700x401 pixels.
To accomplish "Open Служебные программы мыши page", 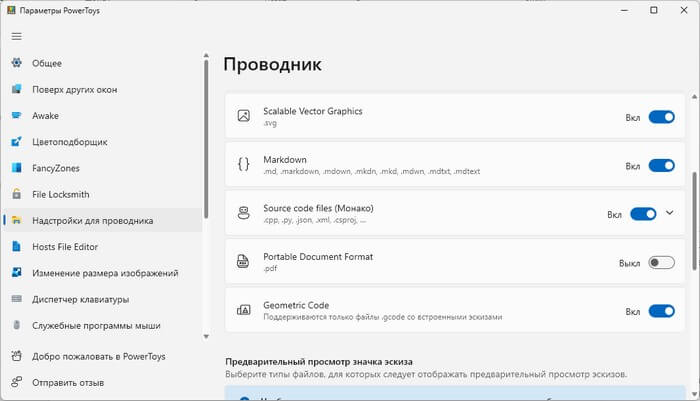I will [103, 326].
